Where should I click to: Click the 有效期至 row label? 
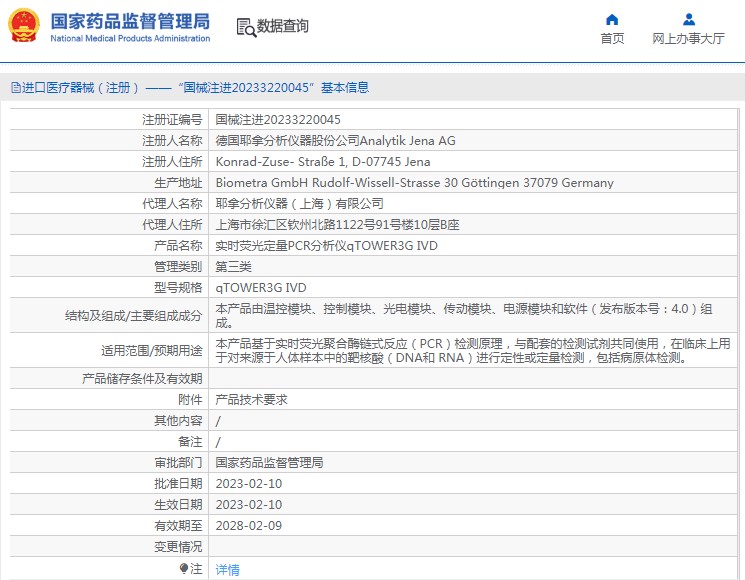178,525
